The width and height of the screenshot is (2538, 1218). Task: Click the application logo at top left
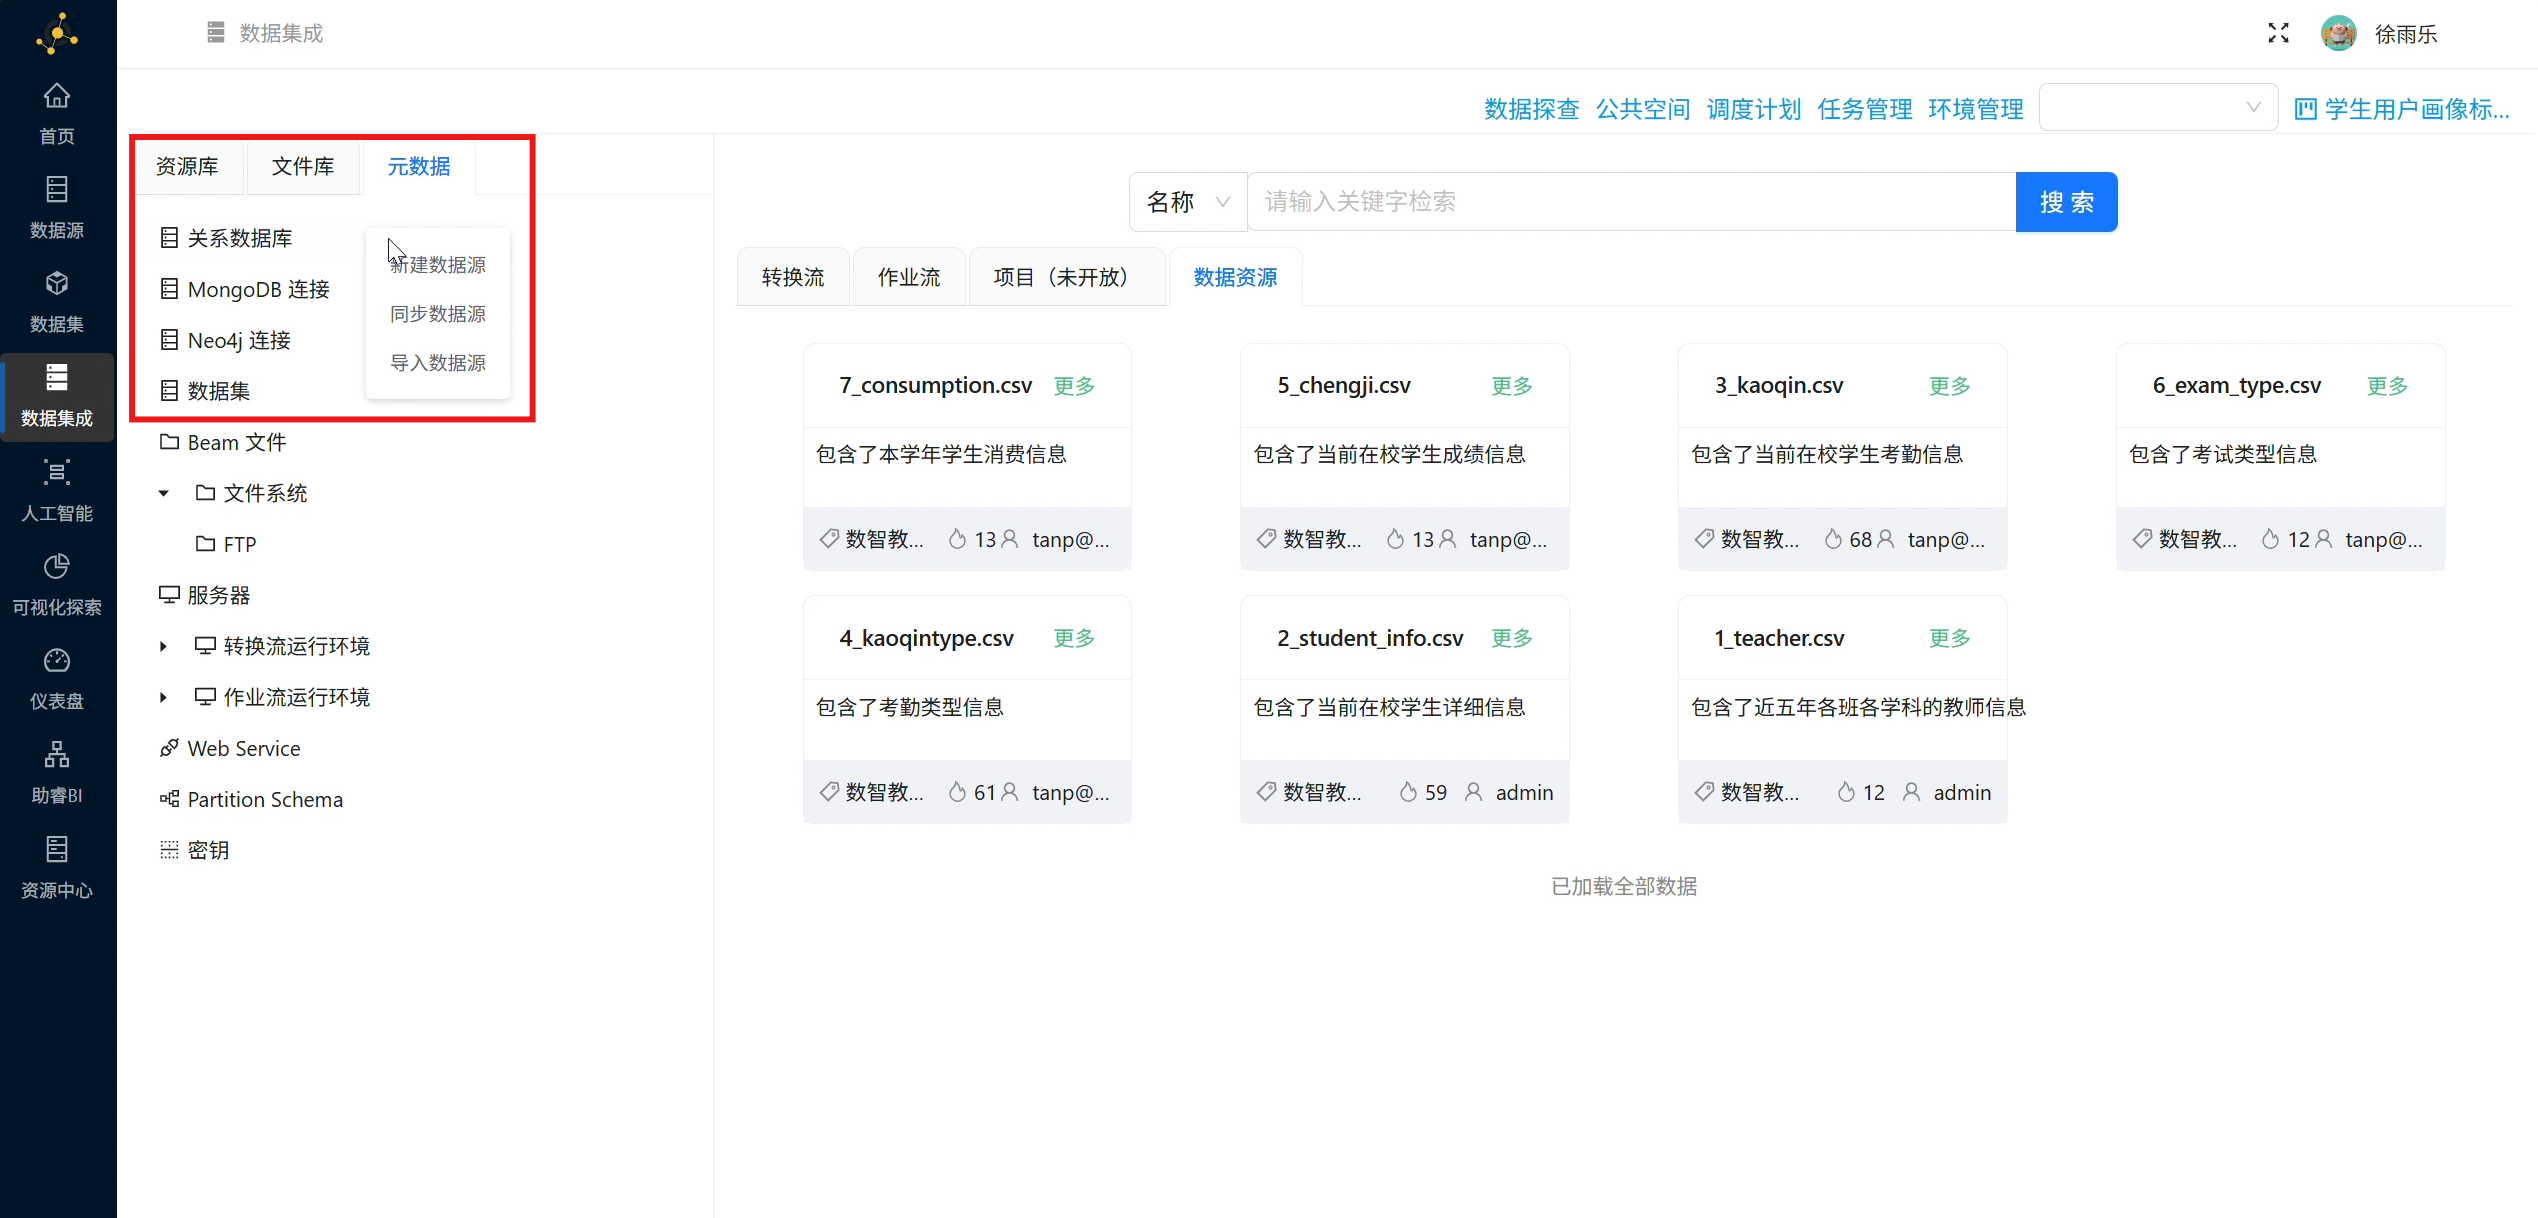(57, 33)
